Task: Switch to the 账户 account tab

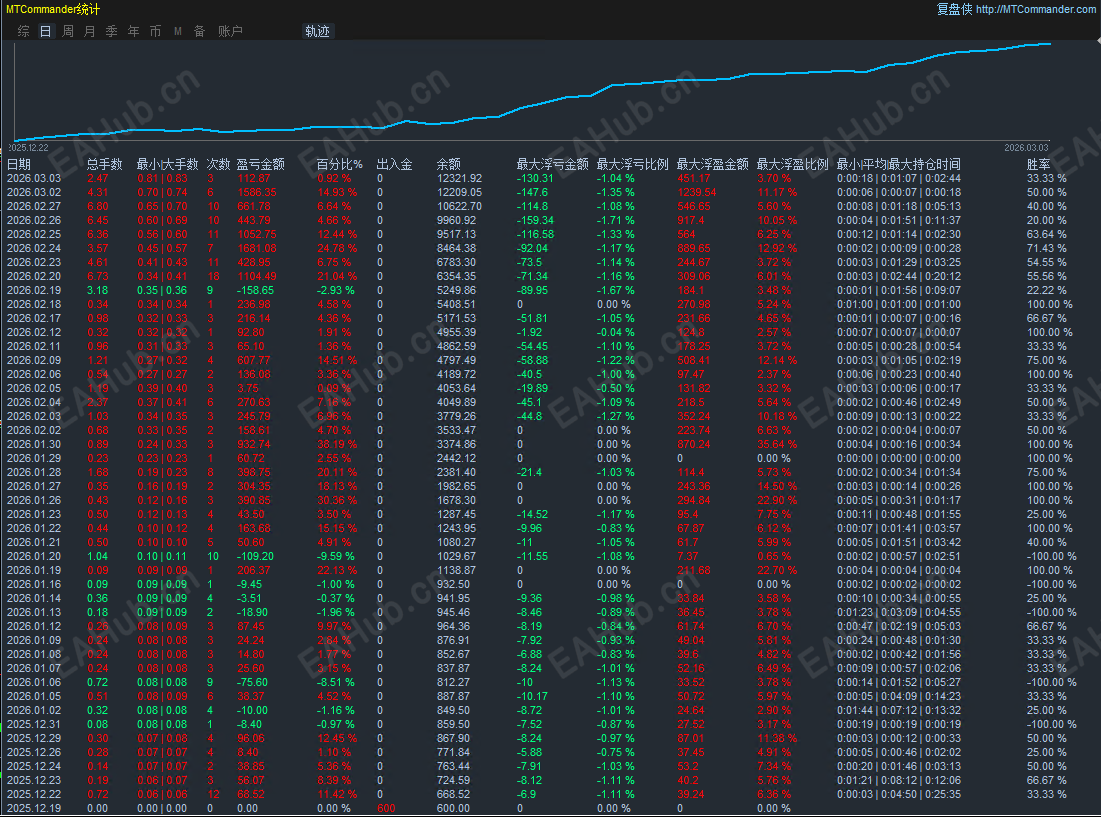Action: [x=230, y=31]
